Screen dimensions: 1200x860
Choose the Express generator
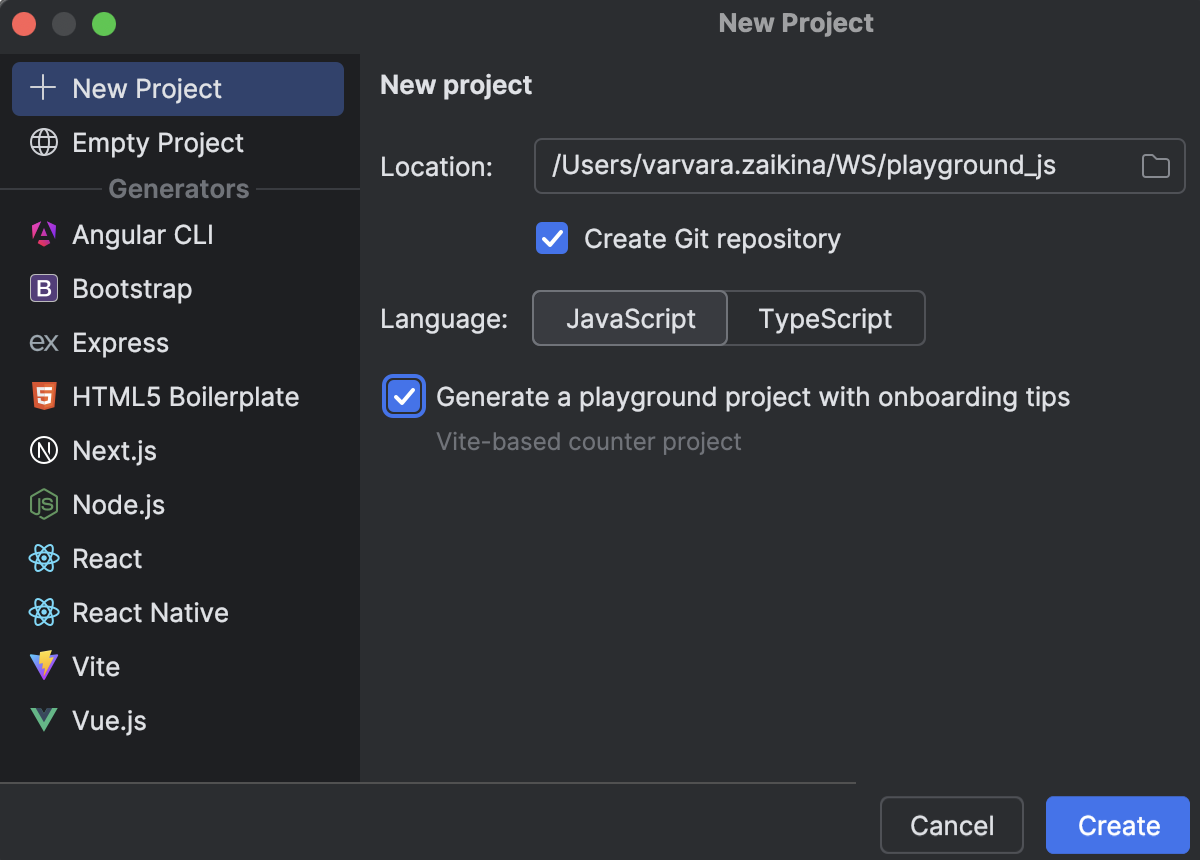coord(120,342)
